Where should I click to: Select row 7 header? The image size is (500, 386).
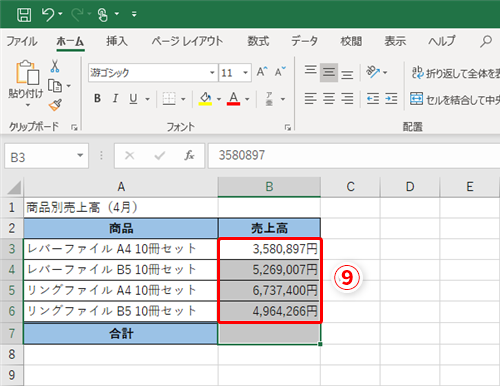point(12,333)
